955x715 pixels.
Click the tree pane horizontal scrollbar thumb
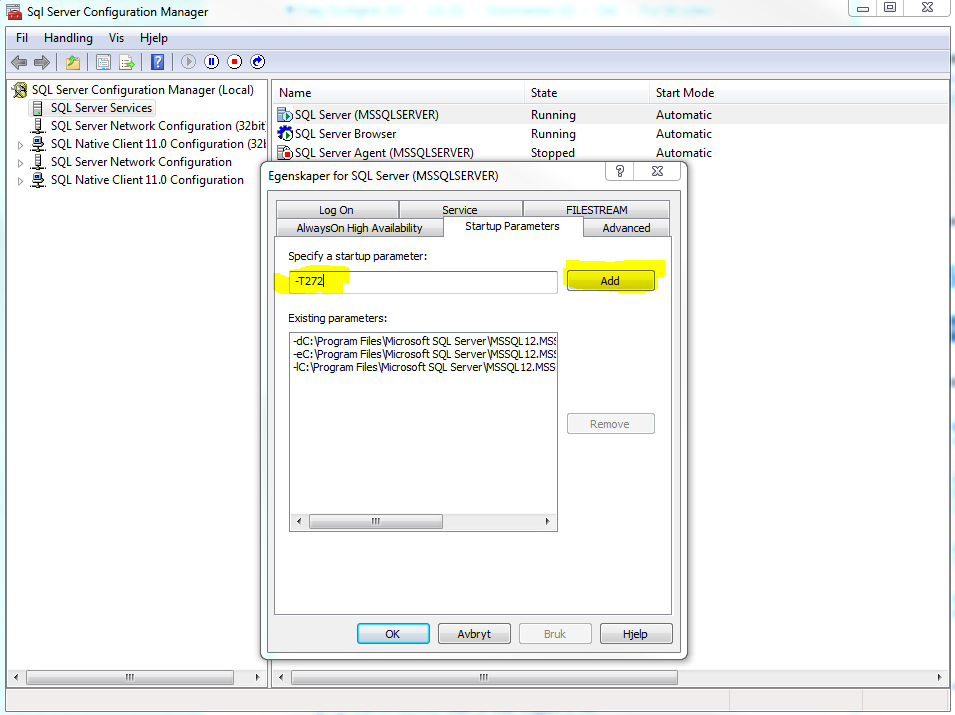[130, 677]
